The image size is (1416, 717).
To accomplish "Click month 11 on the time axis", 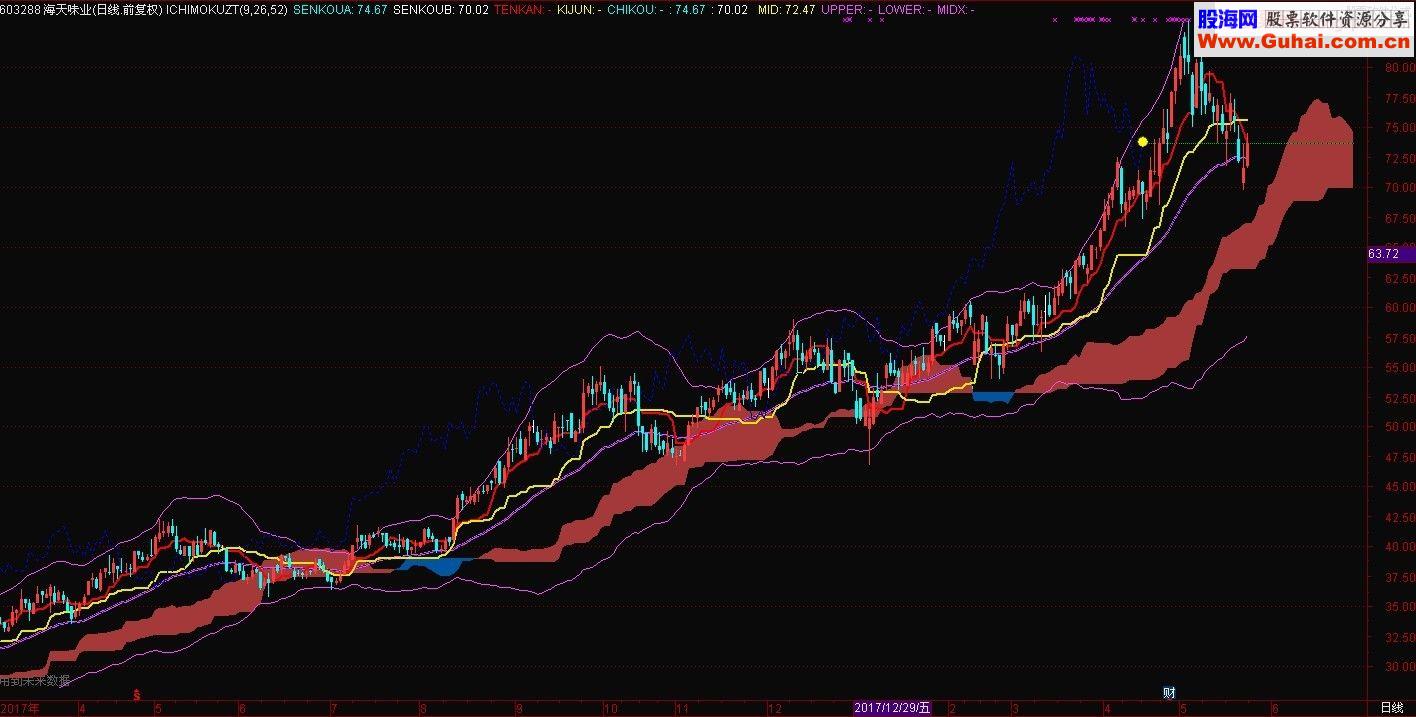I will (x=683, y=708).
